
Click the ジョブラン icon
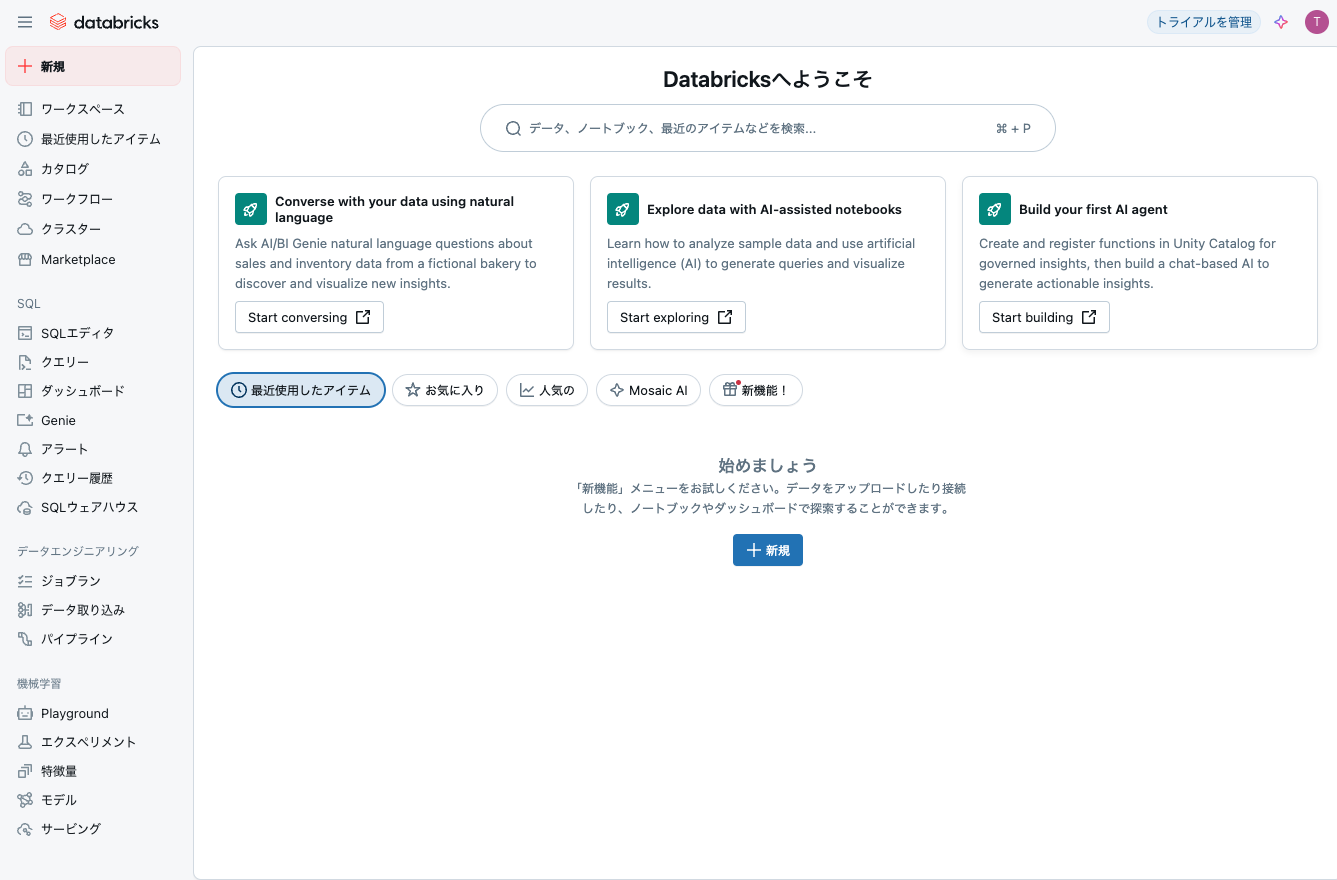point(25,581)
